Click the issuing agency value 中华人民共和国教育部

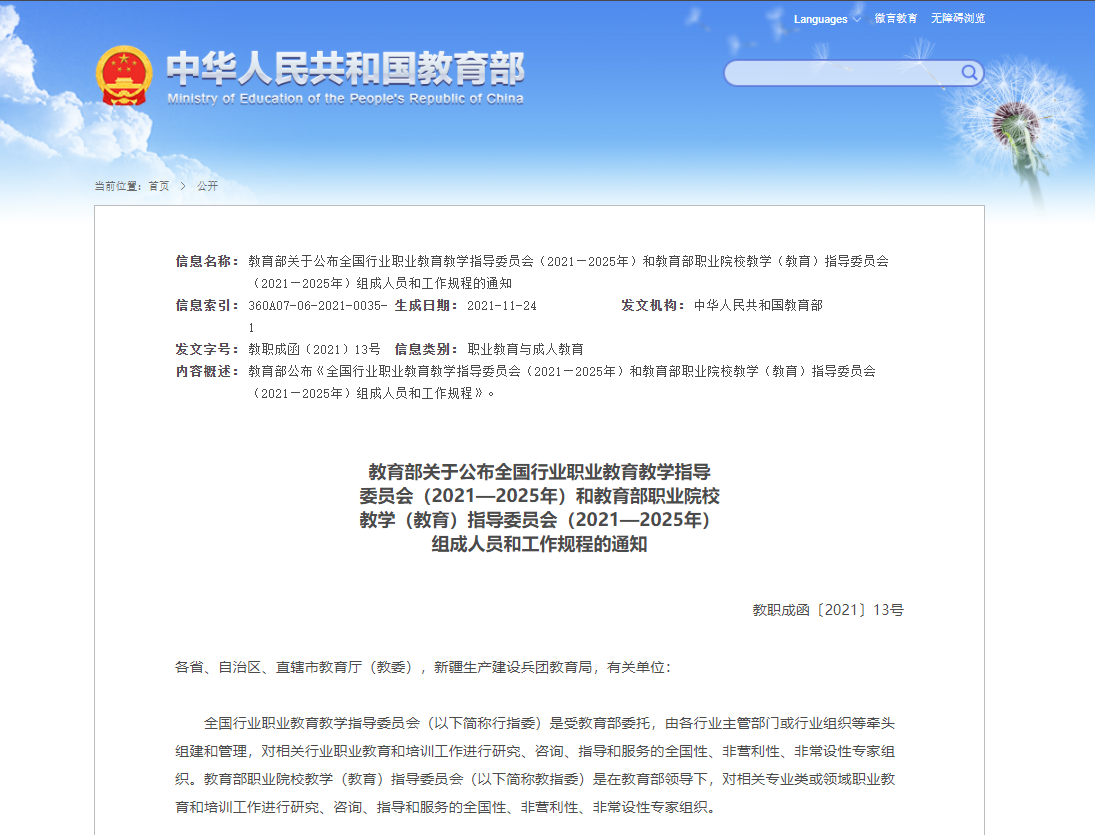[758, 305]
